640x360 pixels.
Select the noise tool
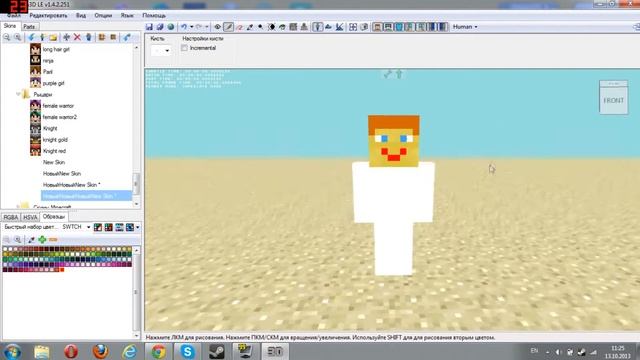[293, 27]
